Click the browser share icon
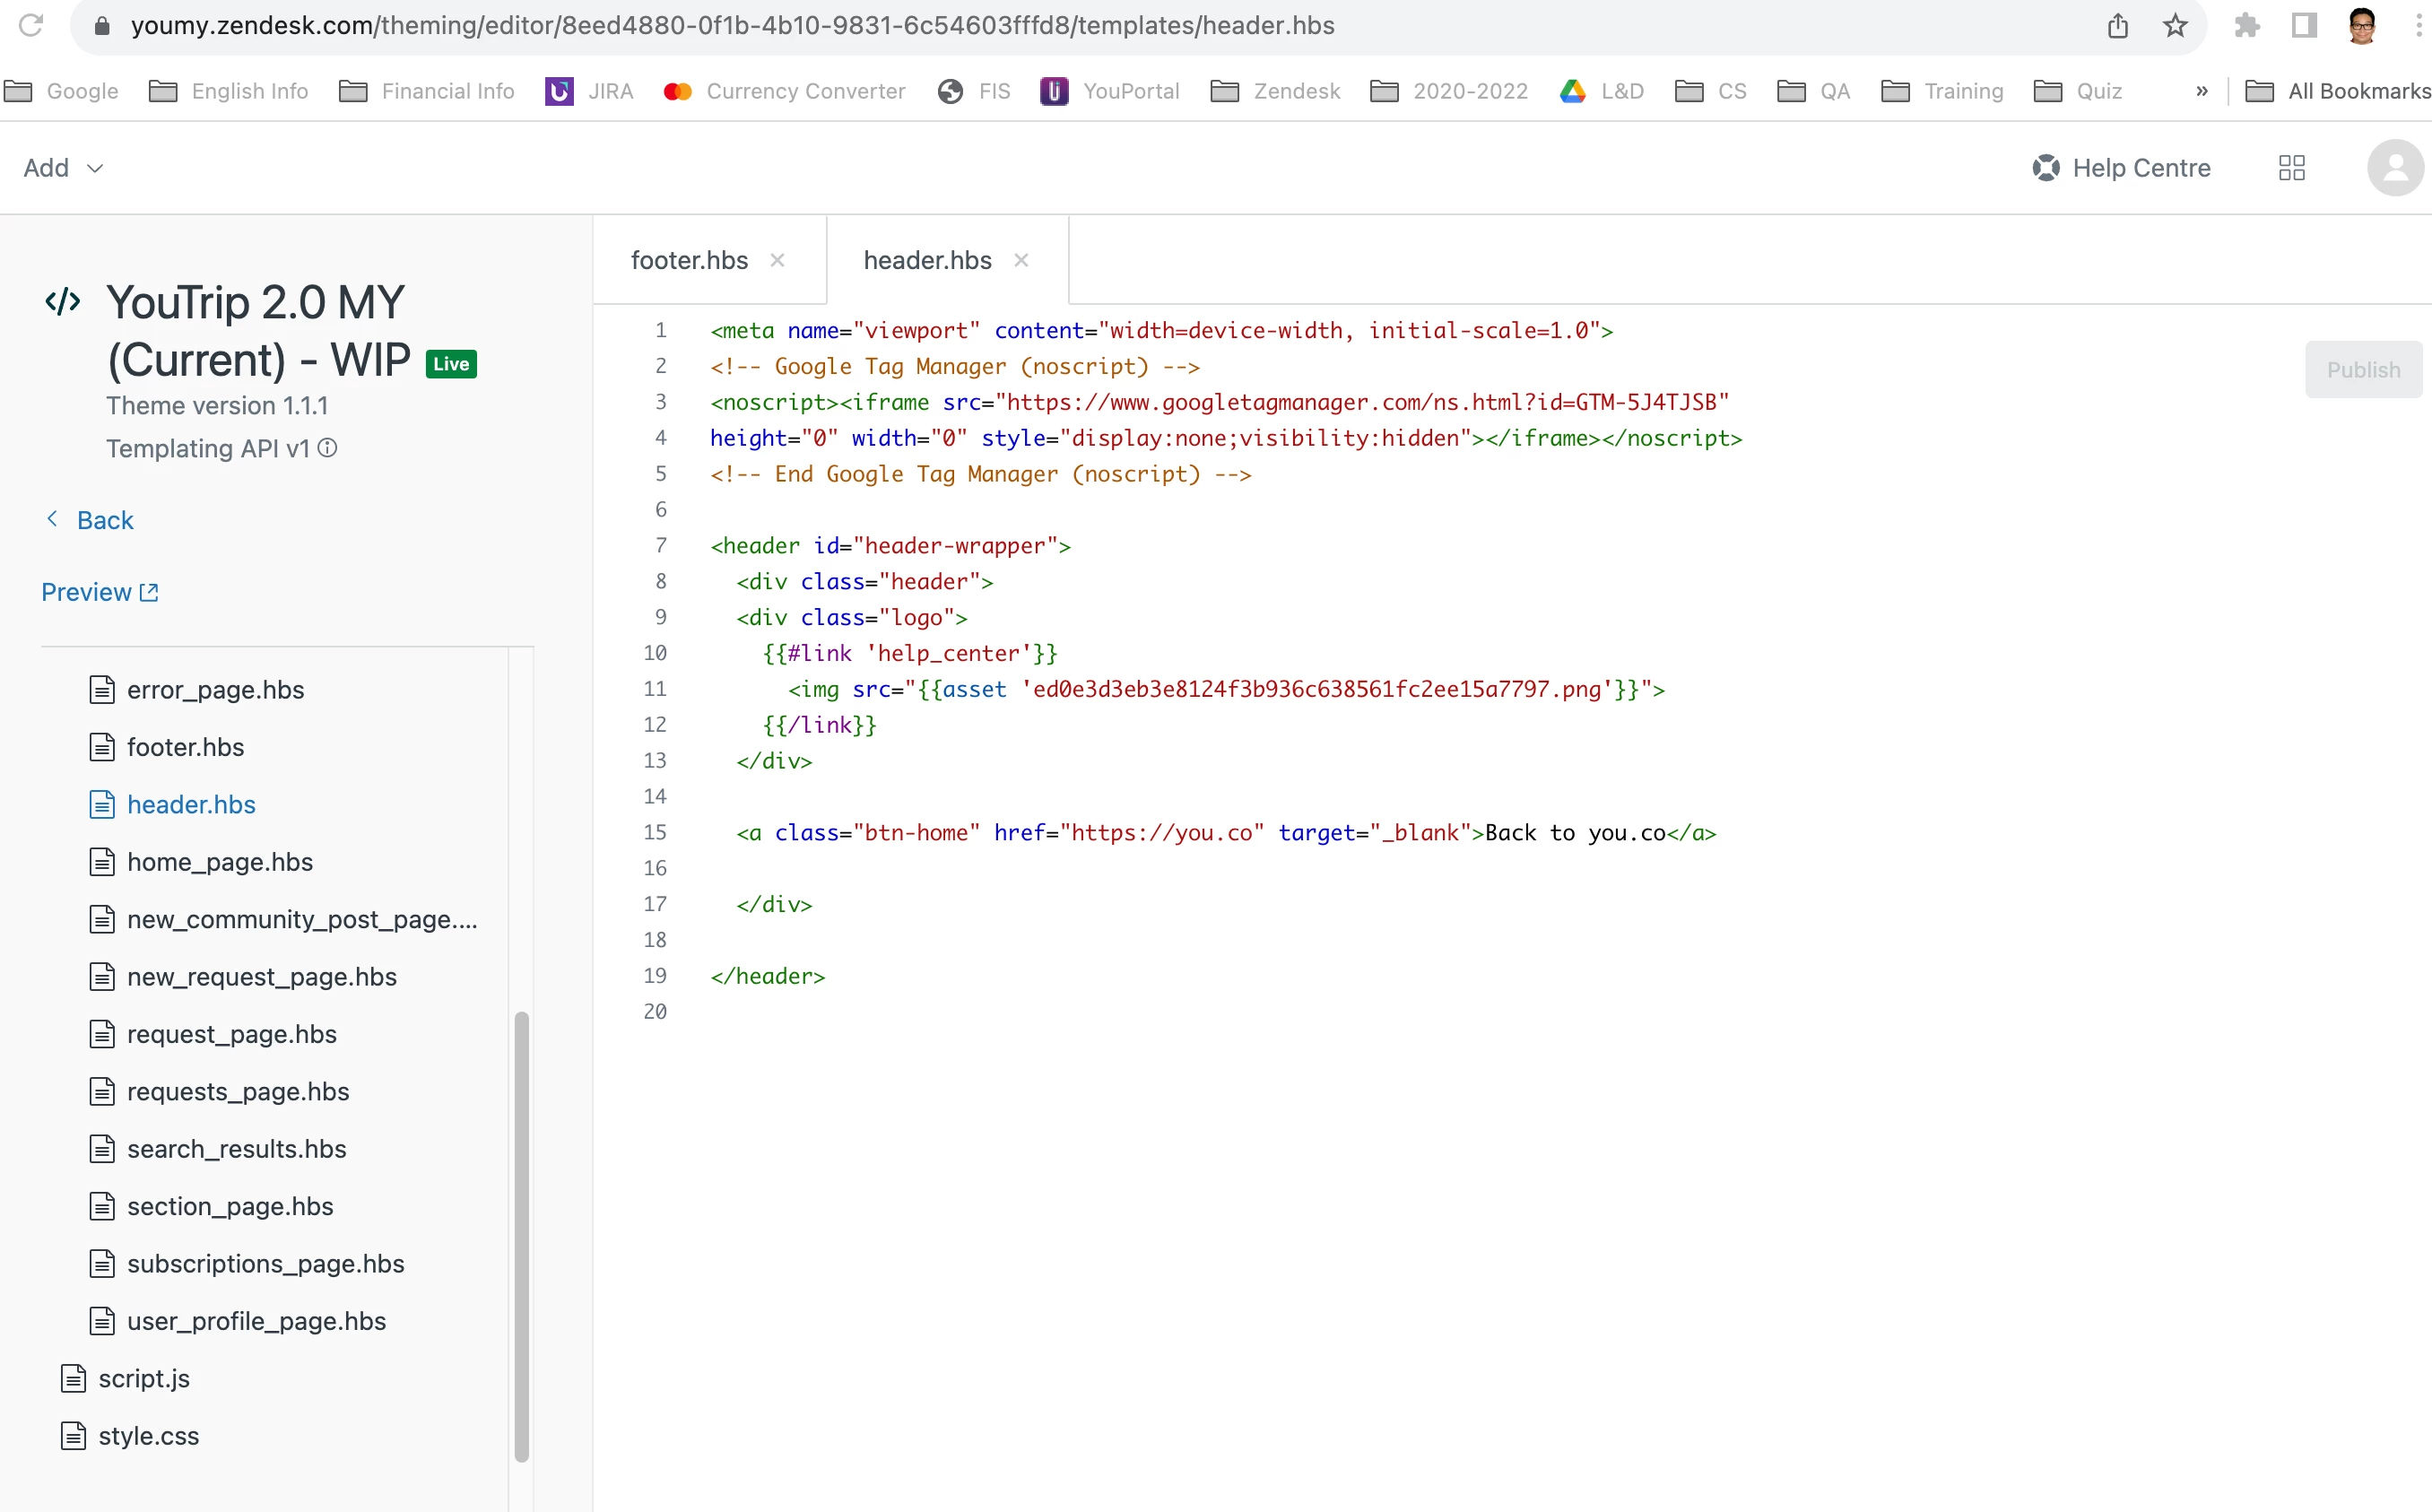The width and height of the screenshot is (2432, 1512). pyautogui.click(x=2117, y=26)
